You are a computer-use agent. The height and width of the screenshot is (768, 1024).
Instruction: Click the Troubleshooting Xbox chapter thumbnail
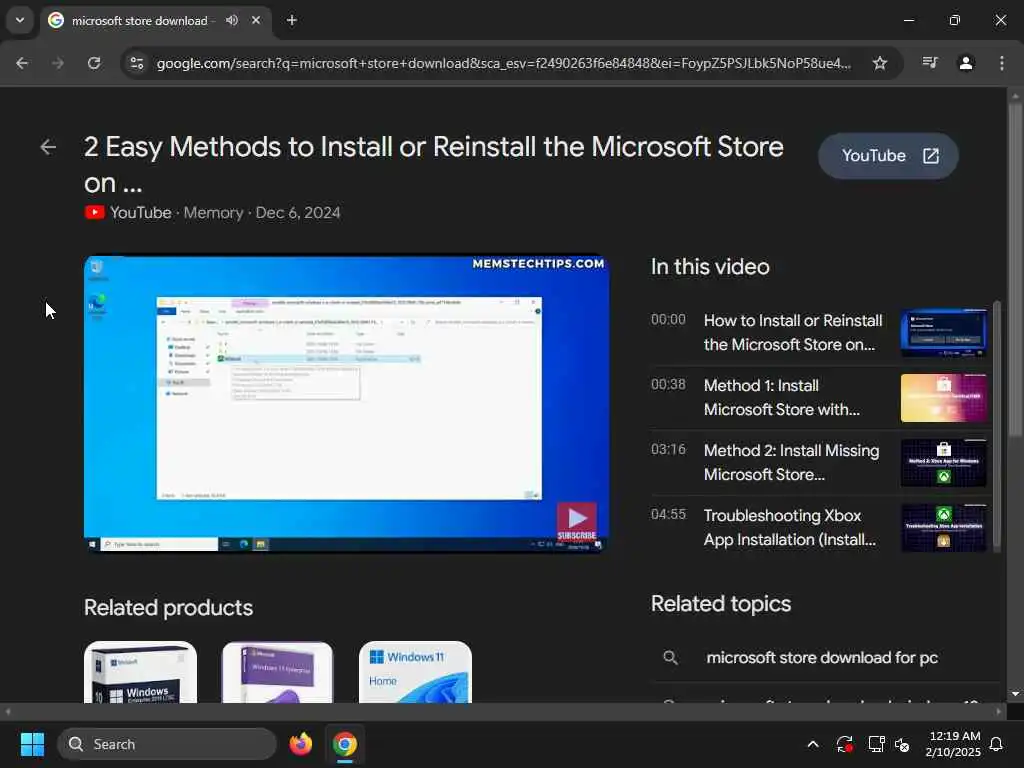944,528
